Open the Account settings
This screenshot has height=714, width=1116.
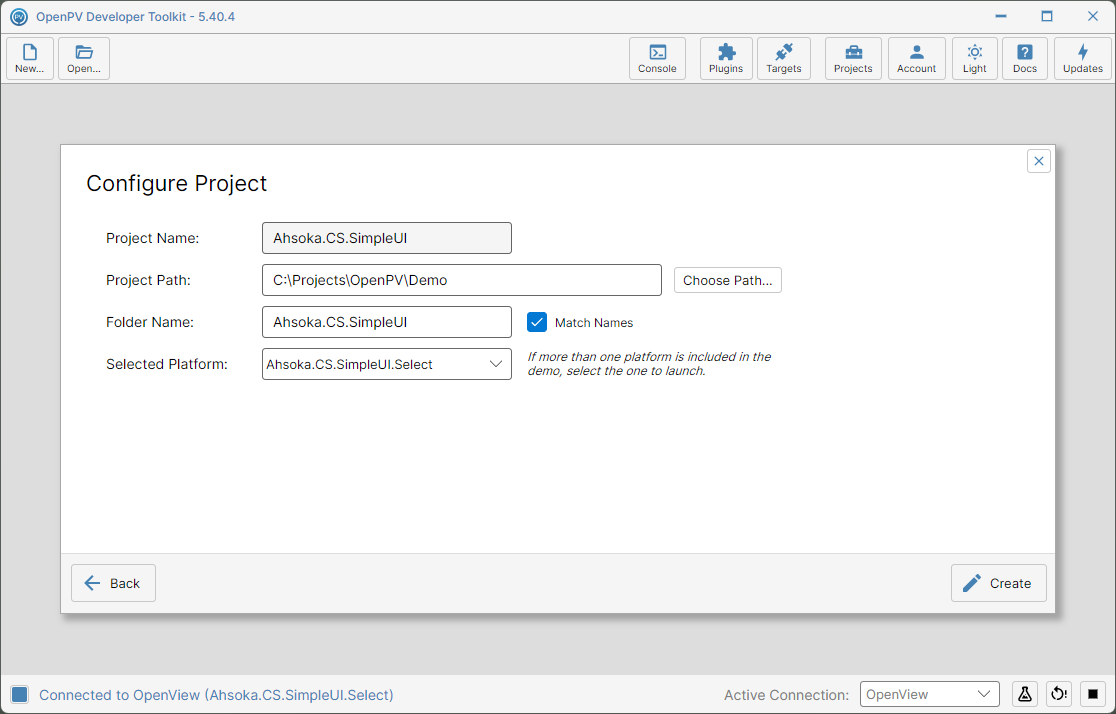coord(916,58)
